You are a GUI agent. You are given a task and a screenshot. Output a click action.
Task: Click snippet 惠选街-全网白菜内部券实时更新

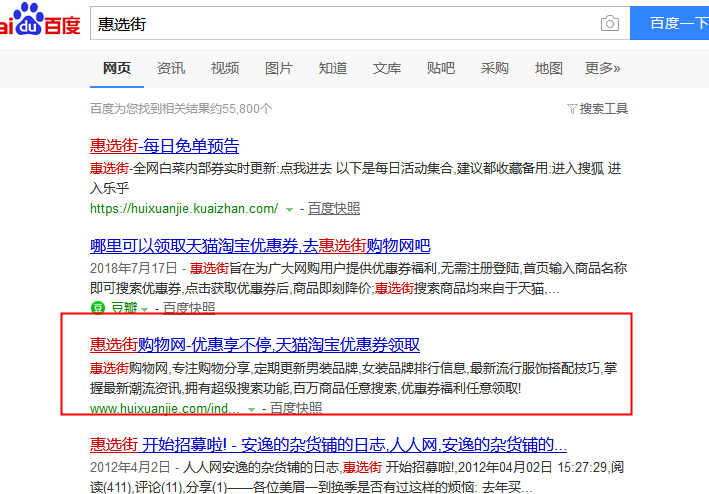pyautogui.click(x=355, y=178)
